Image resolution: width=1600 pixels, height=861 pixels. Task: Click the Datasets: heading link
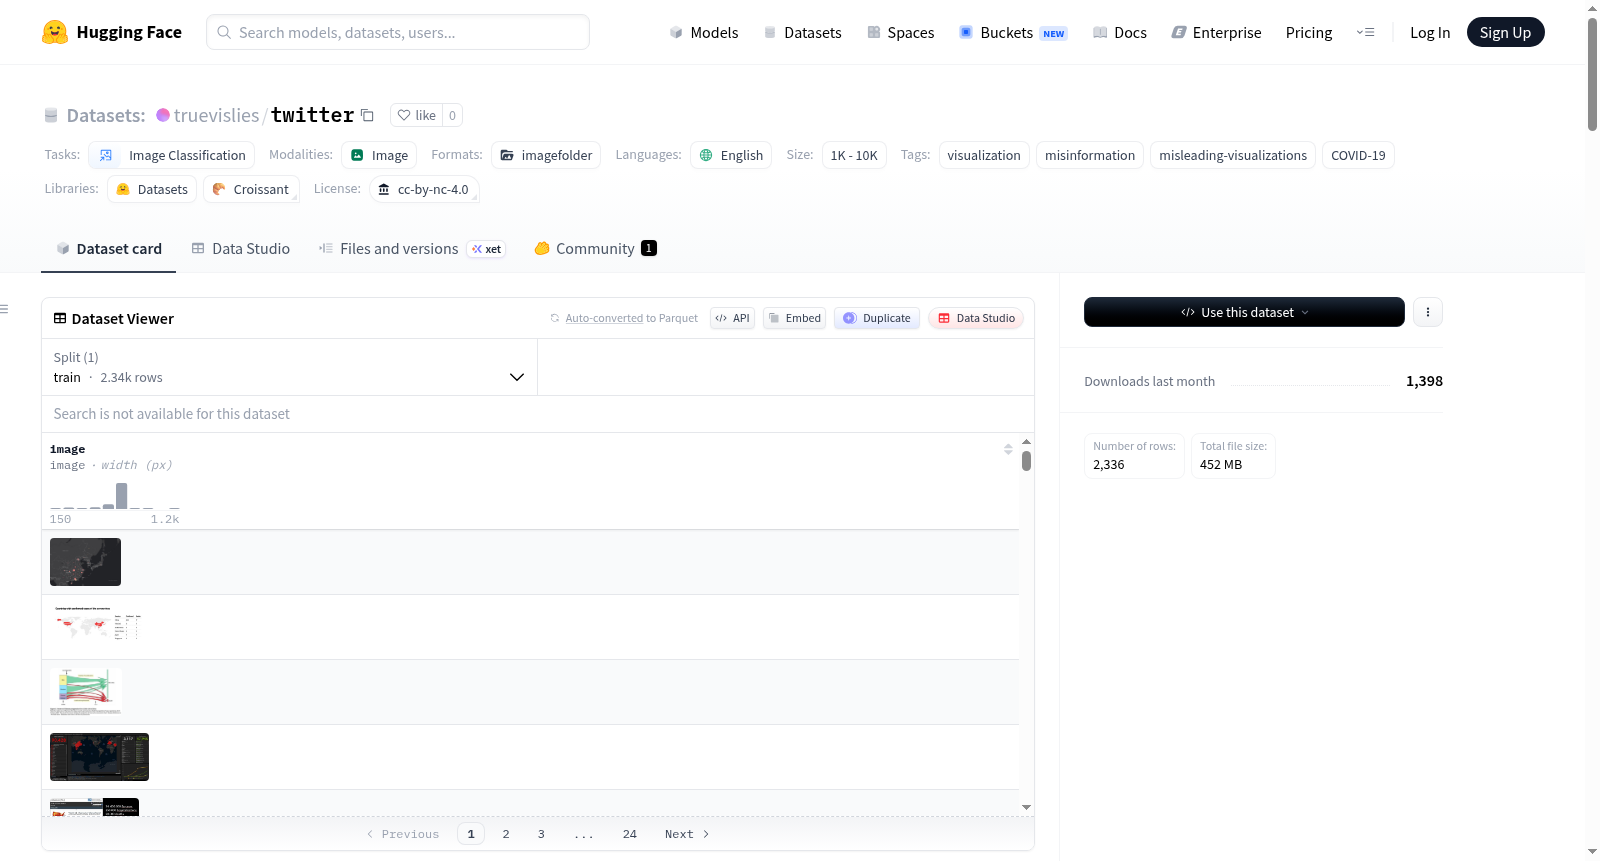click(106, 115)
